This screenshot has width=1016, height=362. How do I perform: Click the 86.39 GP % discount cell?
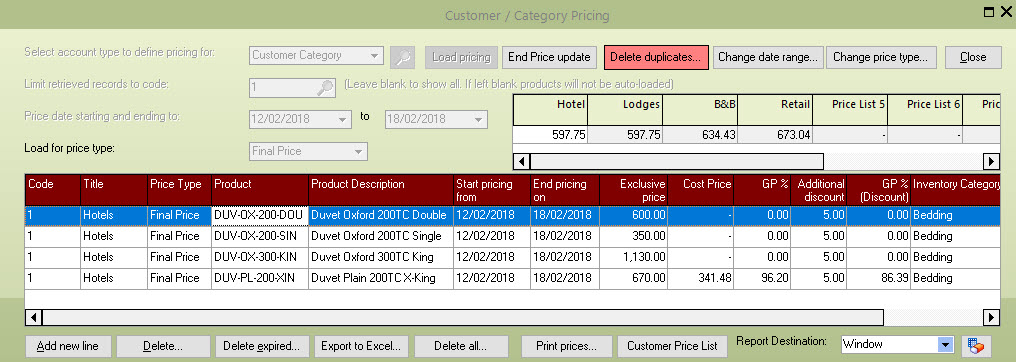point(879,278)
